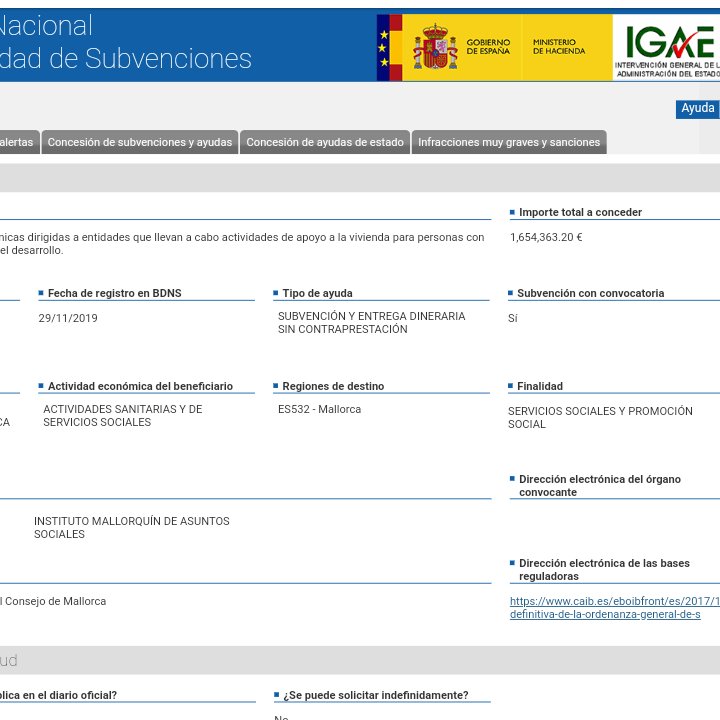720x720 pixels.
Task: Select the Sí value under Subvención con convocatoria
Action: (512, 318)
